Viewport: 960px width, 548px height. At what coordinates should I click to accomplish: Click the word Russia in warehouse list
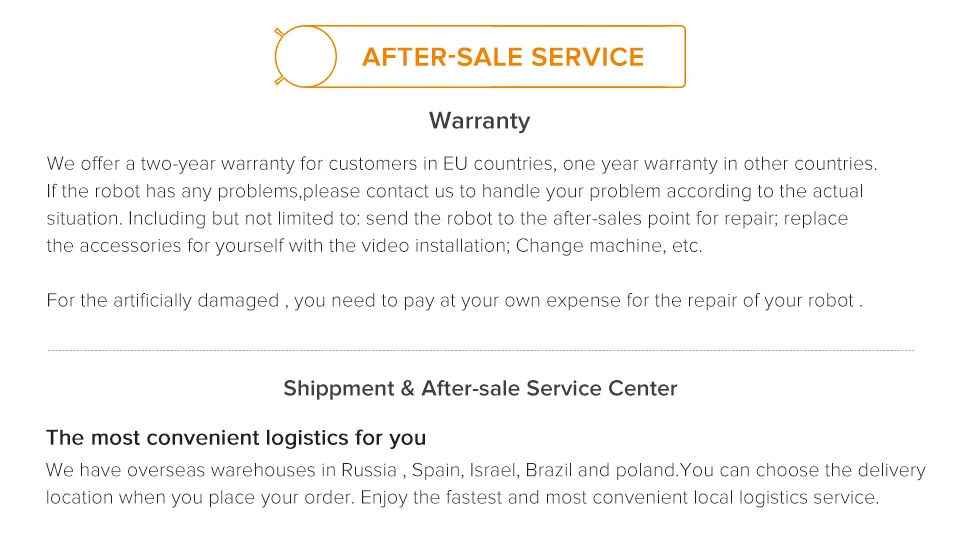click(369, 470)
